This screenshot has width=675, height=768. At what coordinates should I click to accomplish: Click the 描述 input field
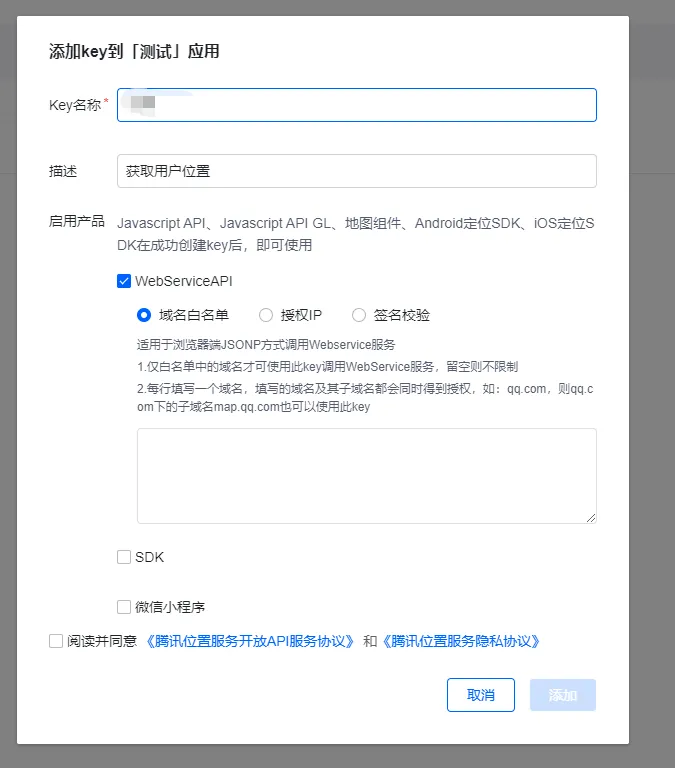pyautogui.click(x=357, y=171)
